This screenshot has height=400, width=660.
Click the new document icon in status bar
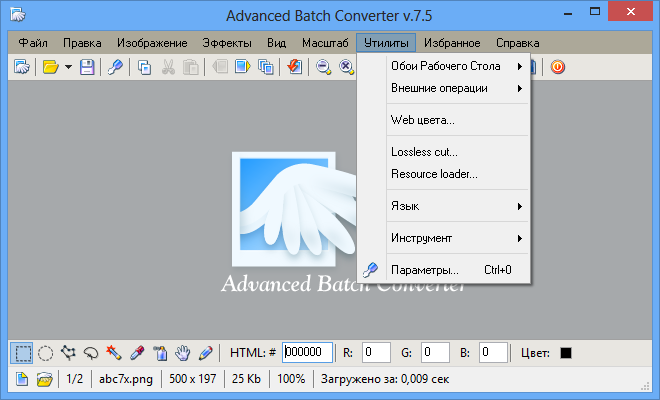click(x=22, y=379)
